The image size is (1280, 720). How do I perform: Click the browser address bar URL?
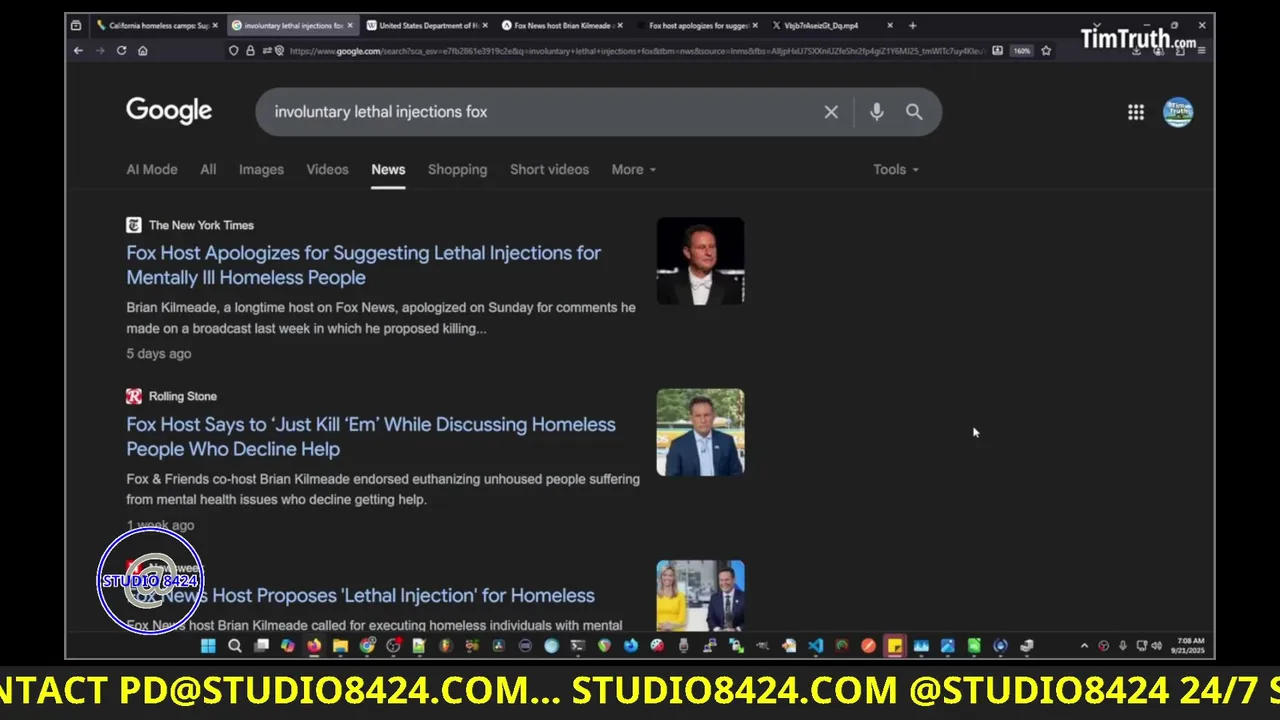point(636,50)
